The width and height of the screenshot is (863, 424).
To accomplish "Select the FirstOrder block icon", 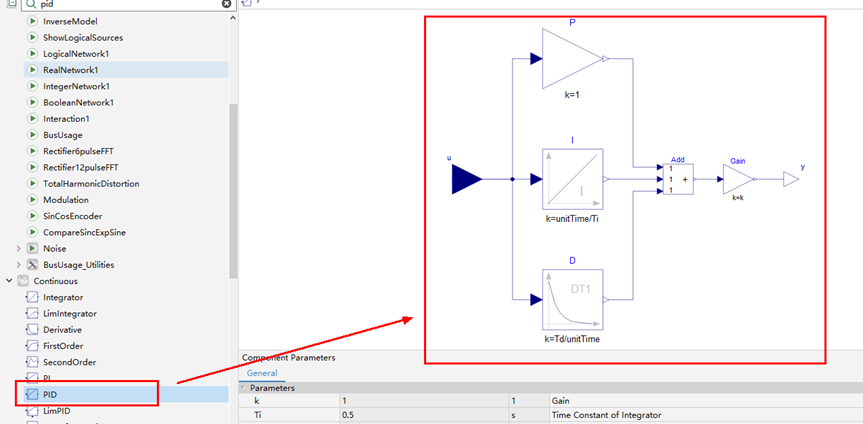I will 32,346.
